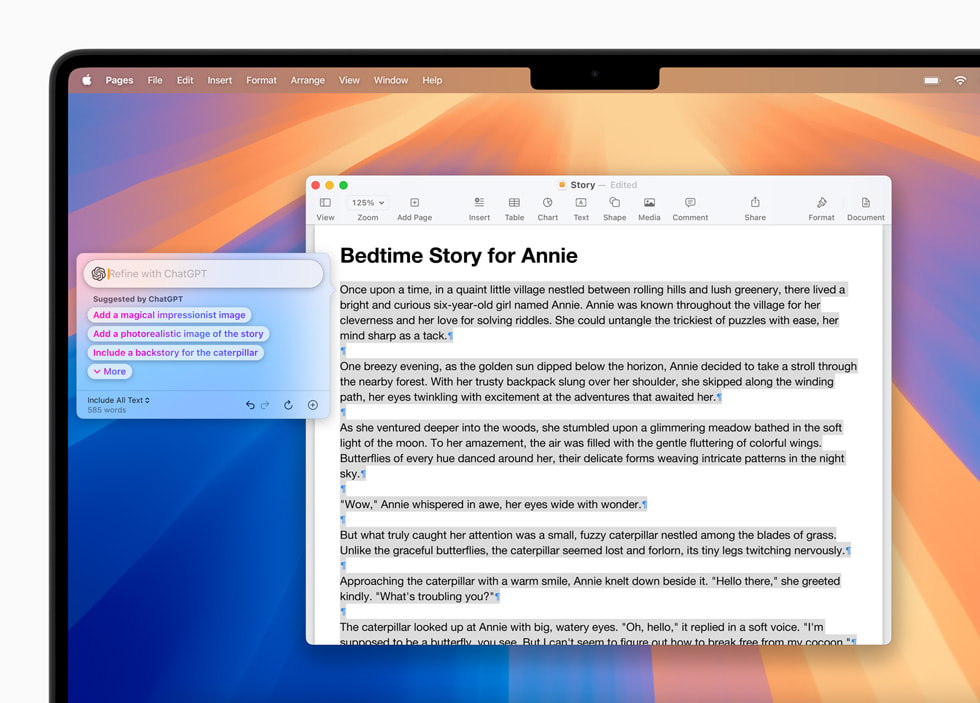Choose 'Include a backstory for the caterpillar'
Screen dimensions: 980x703
(x=176, y=352)
